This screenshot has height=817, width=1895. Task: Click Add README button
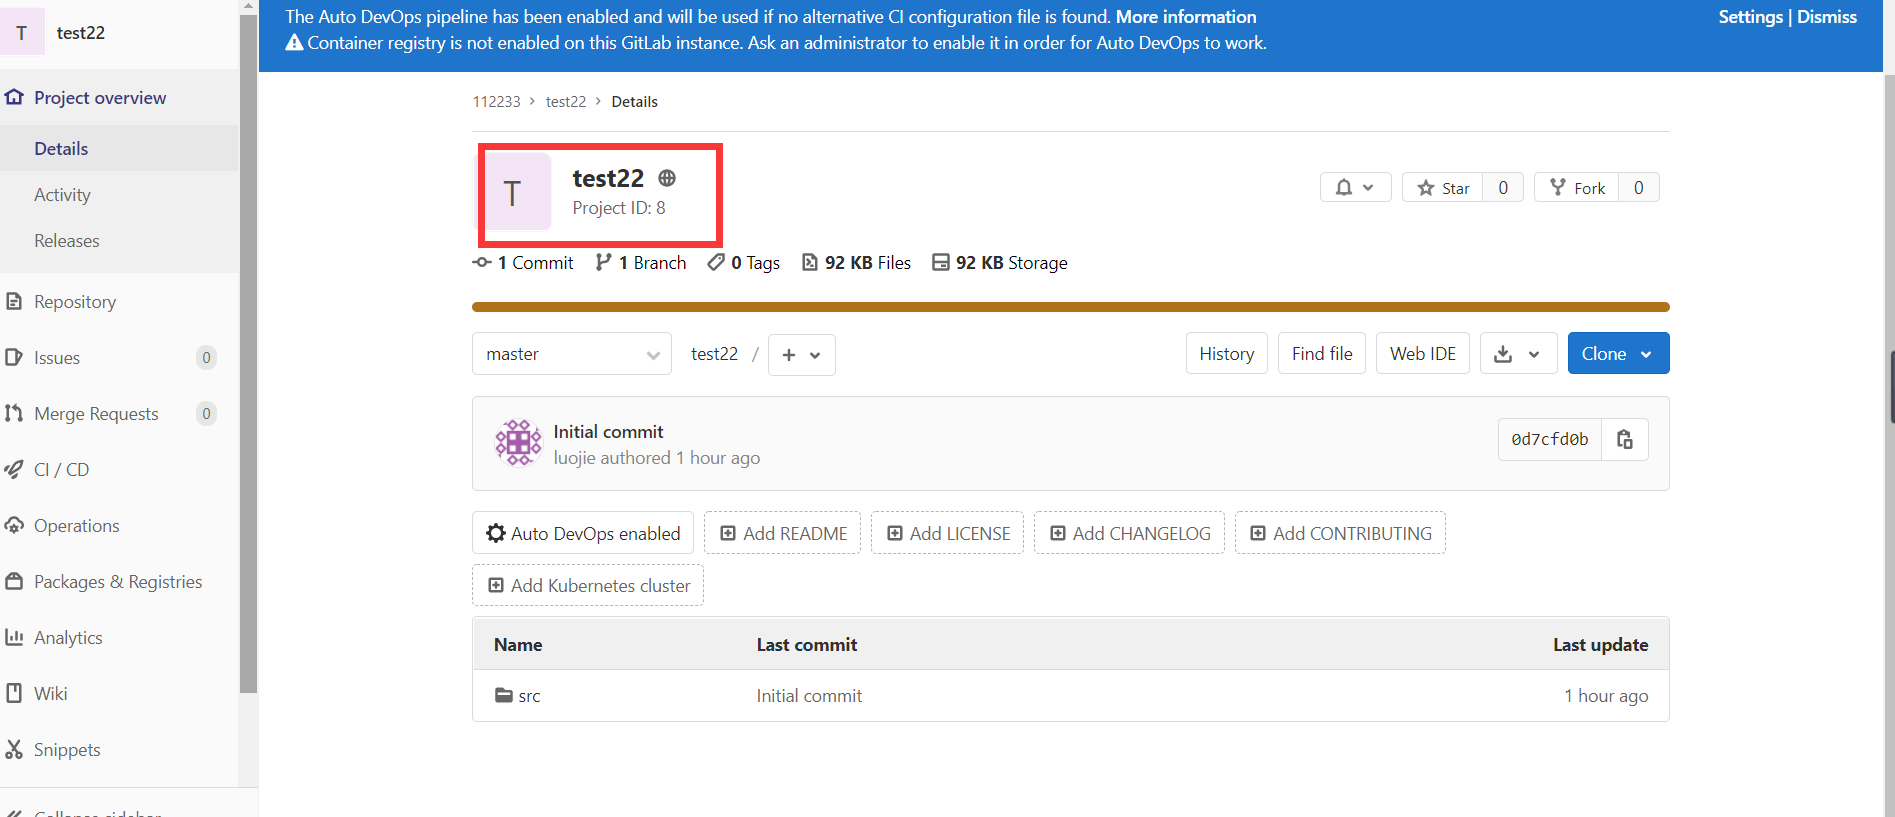782,534
